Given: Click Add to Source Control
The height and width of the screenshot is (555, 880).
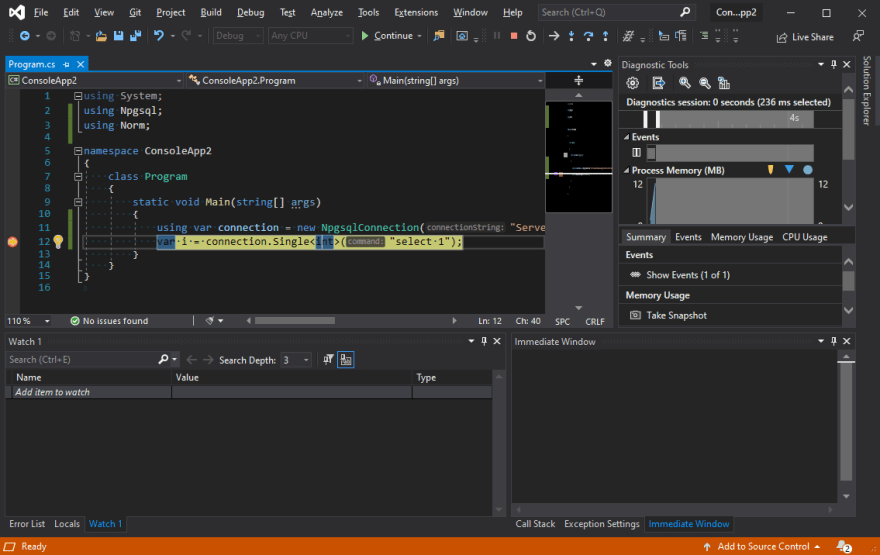Looking at the screenshot, I should [762, 546].
